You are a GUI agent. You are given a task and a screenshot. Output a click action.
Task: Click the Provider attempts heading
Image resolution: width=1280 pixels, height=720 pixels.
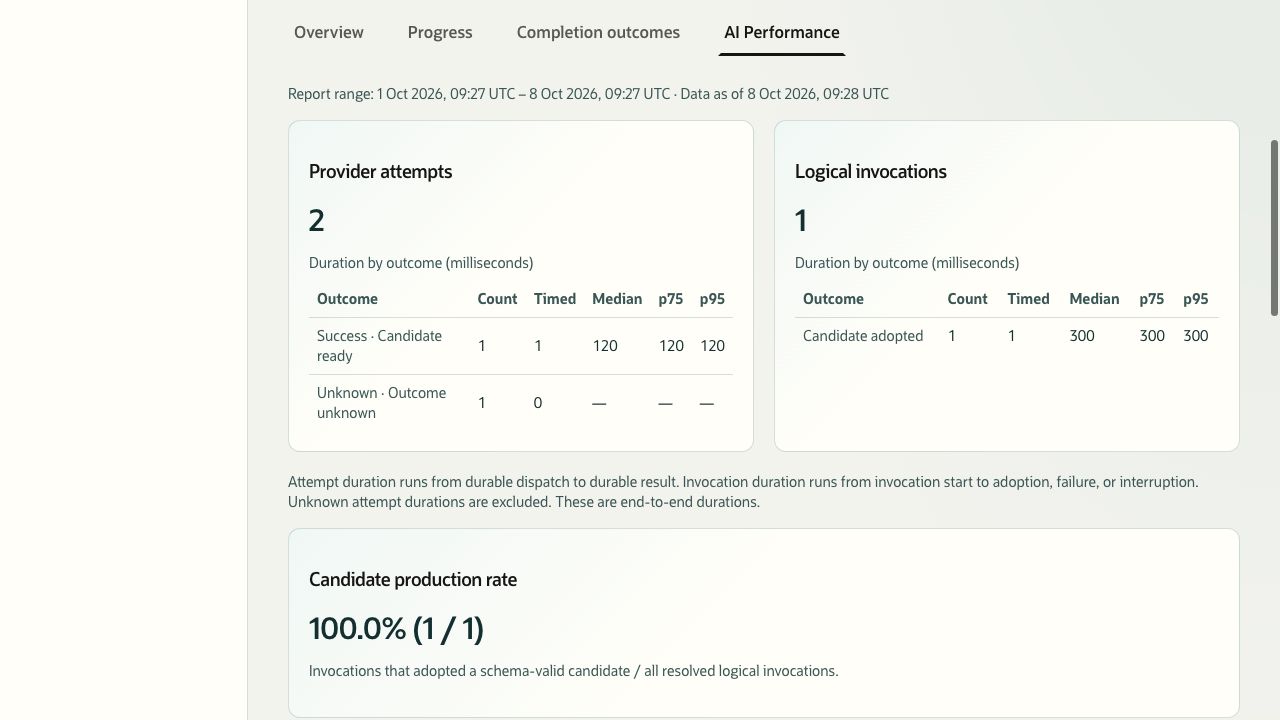380,171
